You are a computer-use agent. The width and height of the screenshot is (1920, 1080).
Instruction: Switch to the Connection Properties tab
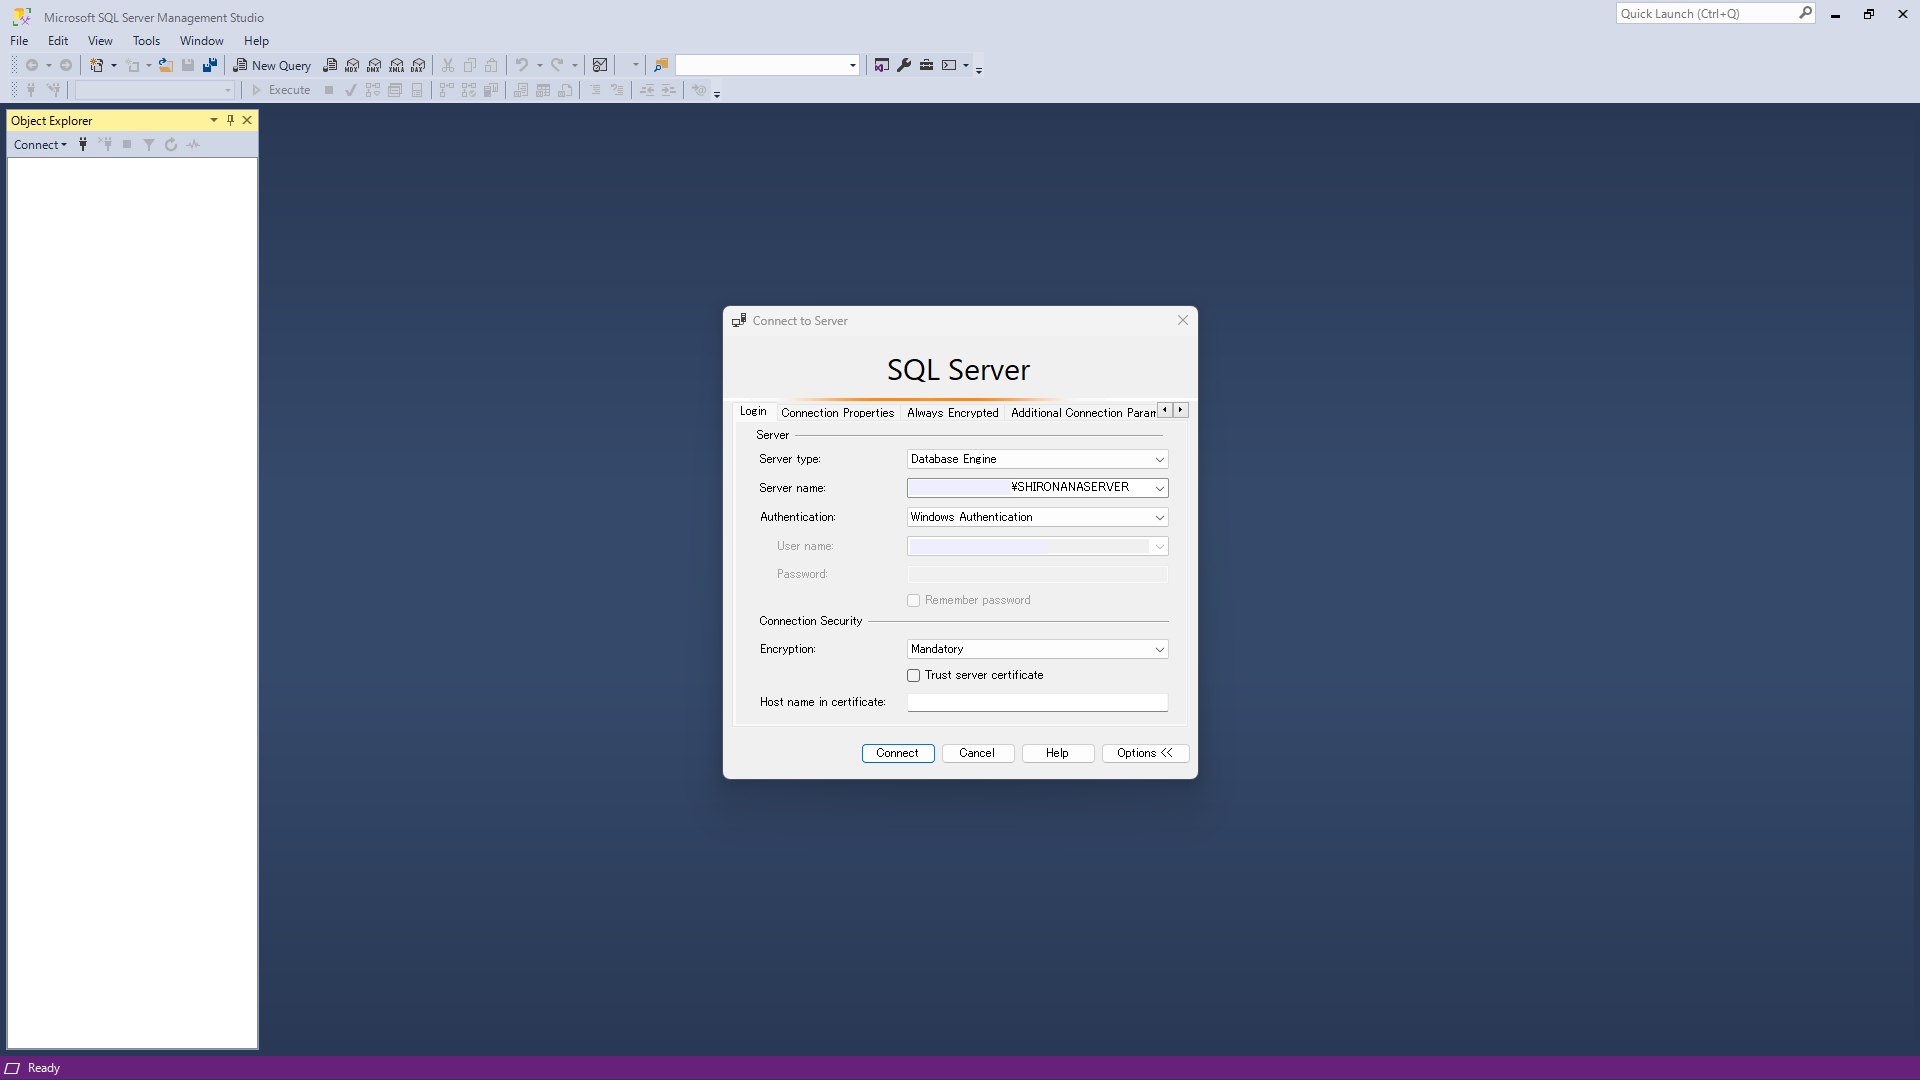point(837,412)
